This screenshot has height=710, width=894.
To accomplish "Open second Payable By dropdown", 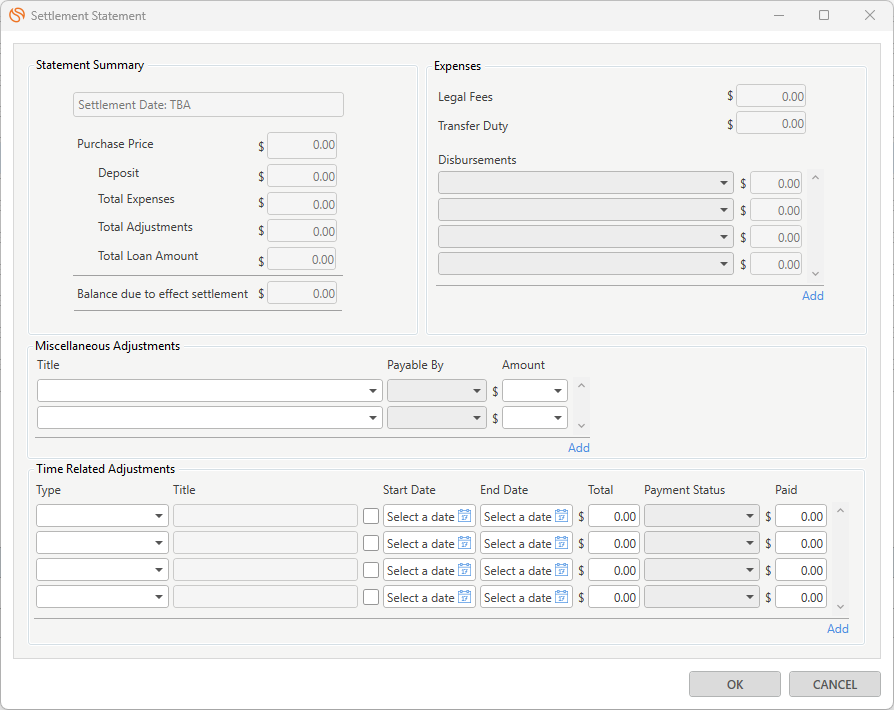I will 437,418.
